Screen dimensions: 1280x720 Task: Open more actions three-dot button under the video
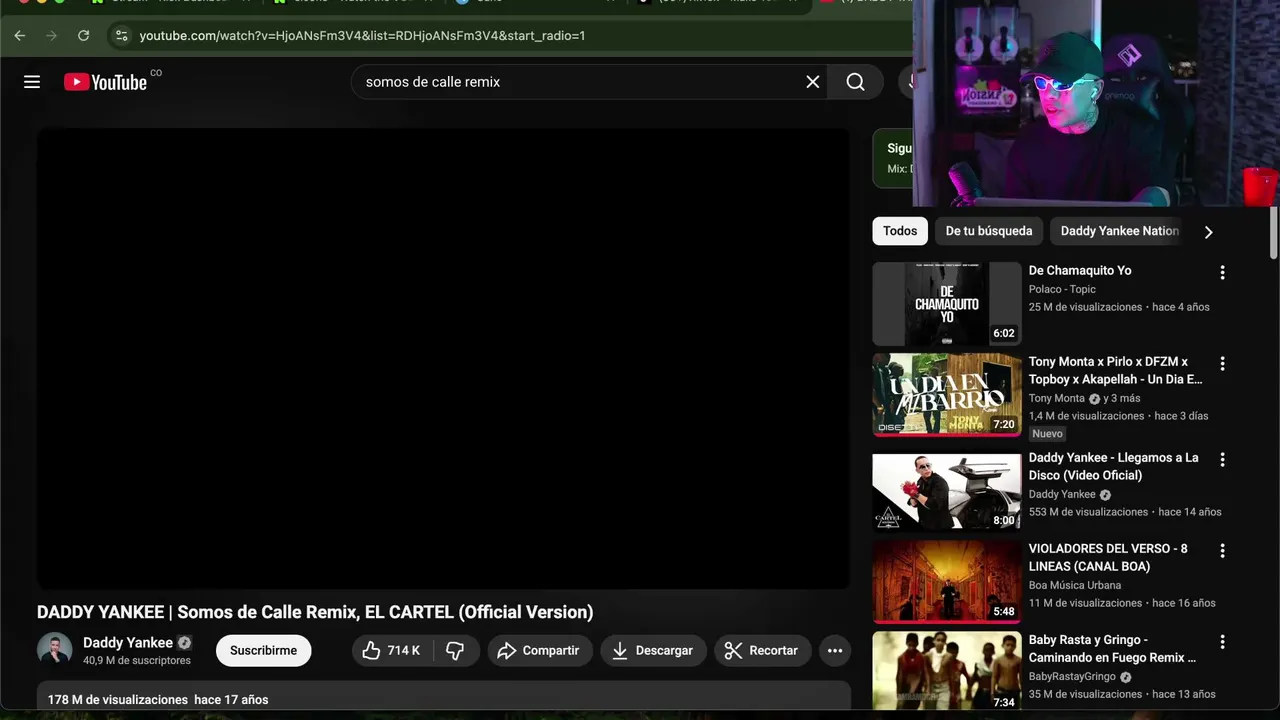(835, 651)
